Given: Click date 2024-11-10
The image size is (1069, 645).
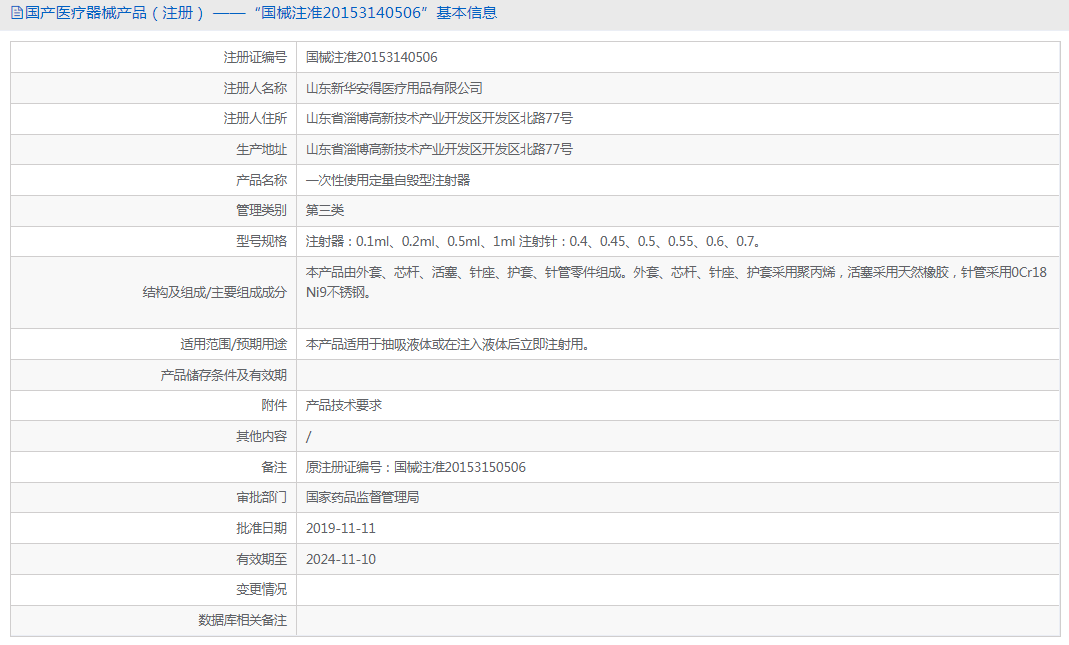Looking at the screenshot, I should pyautogui.click(x=341, y=559).
